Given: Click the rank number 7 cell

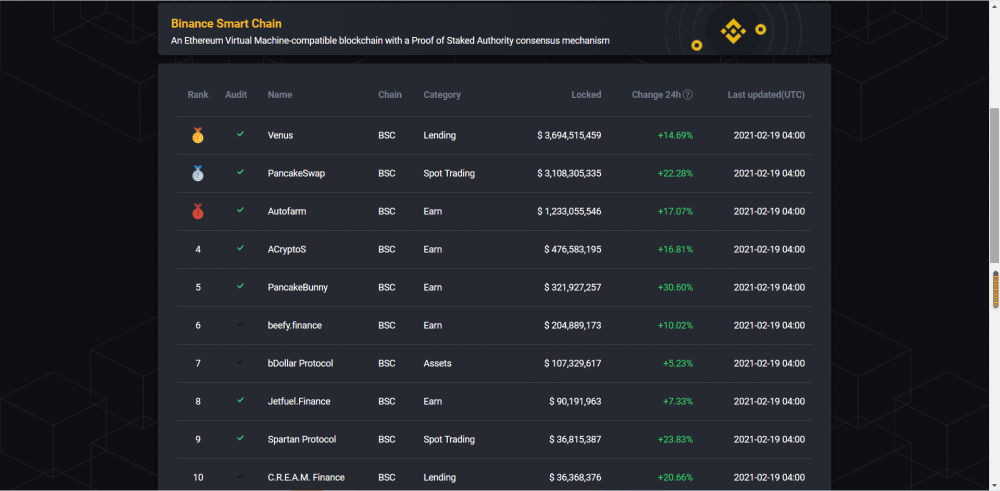Looking at the screenshot, I should [x=198, y=363].
